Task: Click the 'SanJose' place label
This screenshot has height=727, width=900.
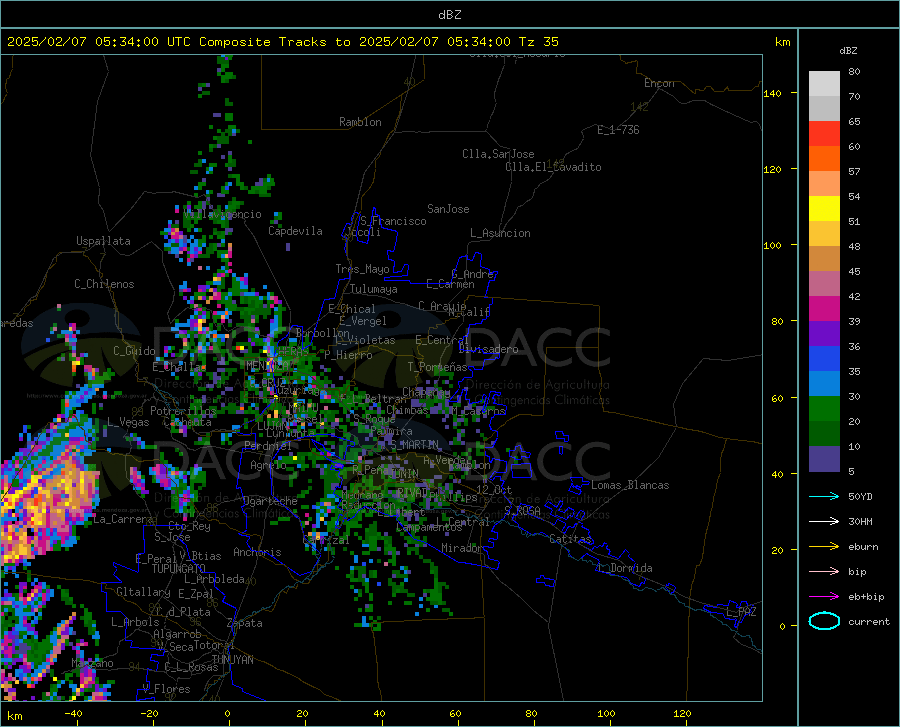Action: 448,209
